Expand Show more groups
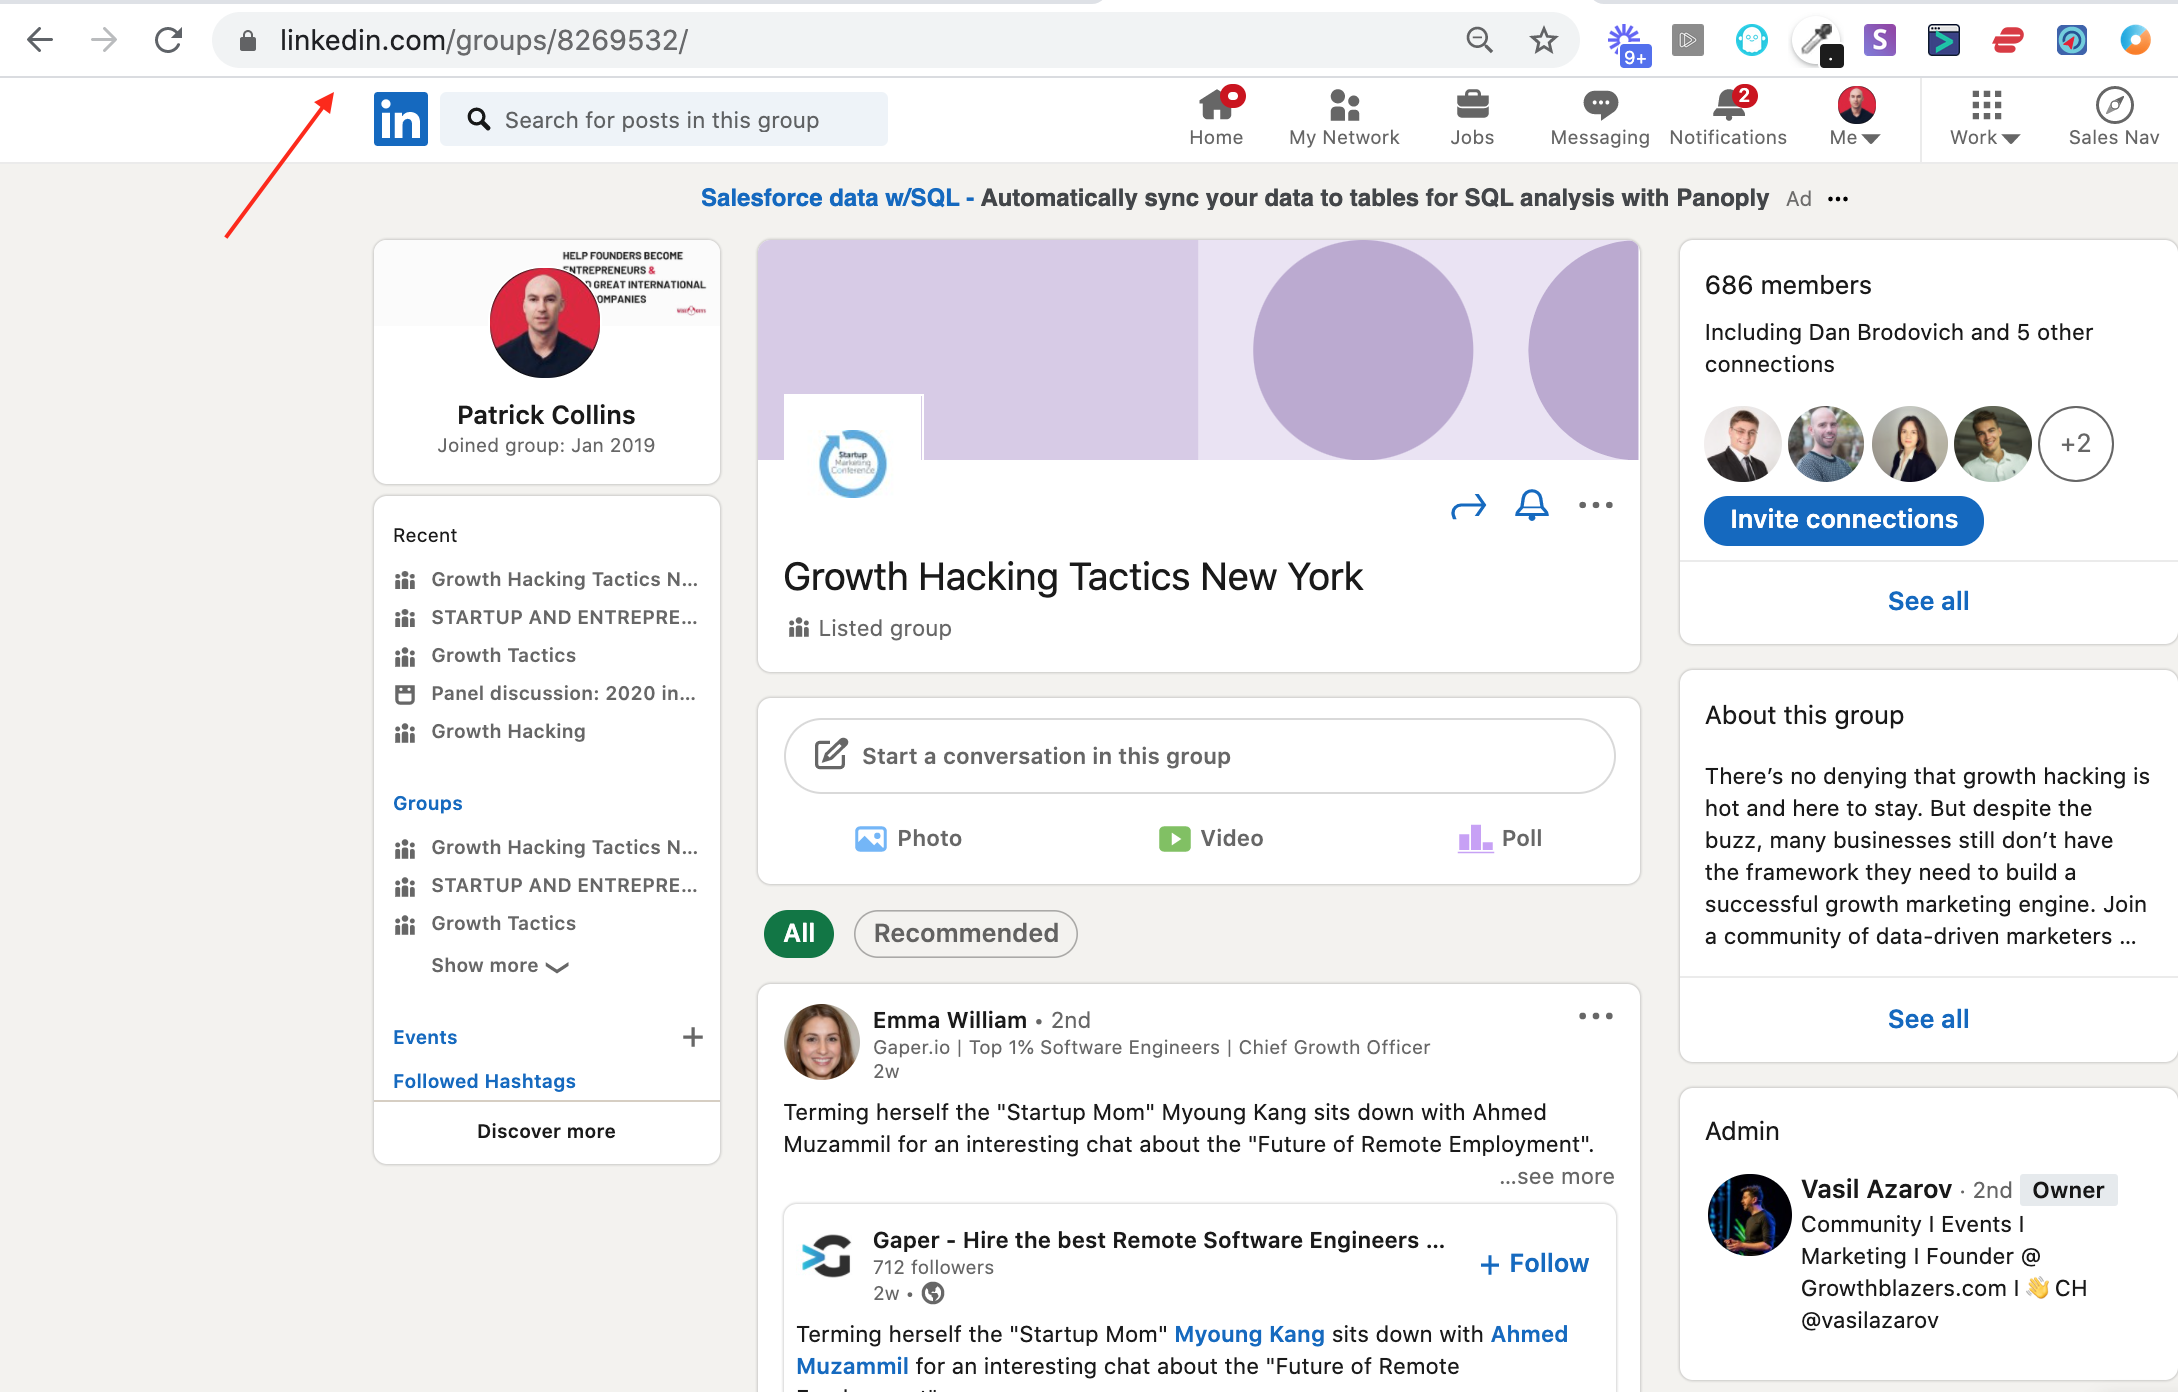This screenshot has height=1392, width=2178. 500,965
